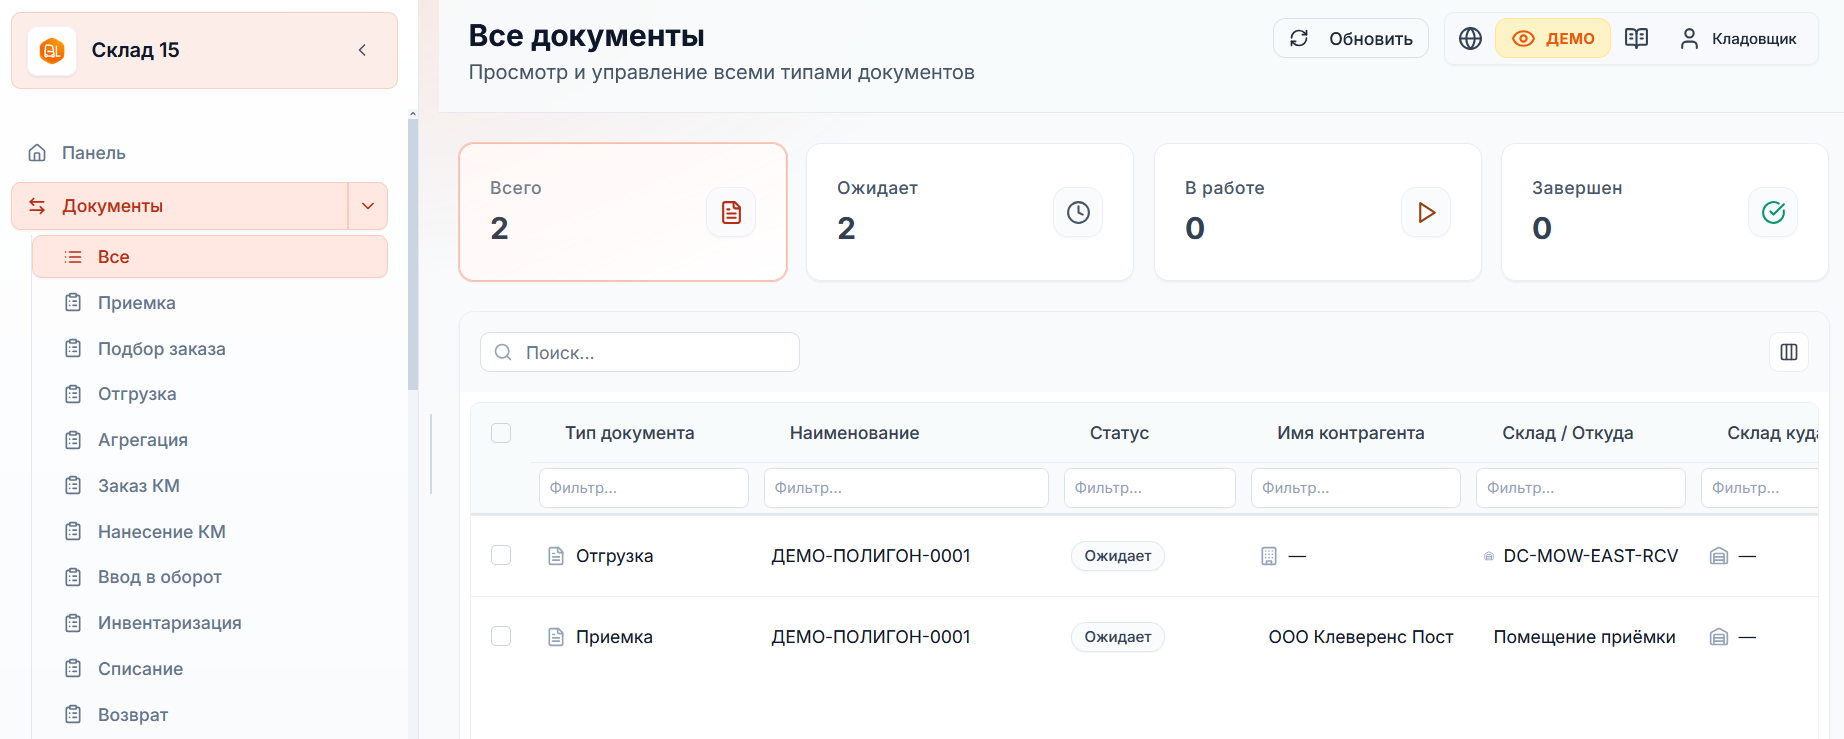1844x739 pixels.
Task: Collapse the sidebar with the chevron arrow
Action: pyautogui.click(x=362, y=50)
